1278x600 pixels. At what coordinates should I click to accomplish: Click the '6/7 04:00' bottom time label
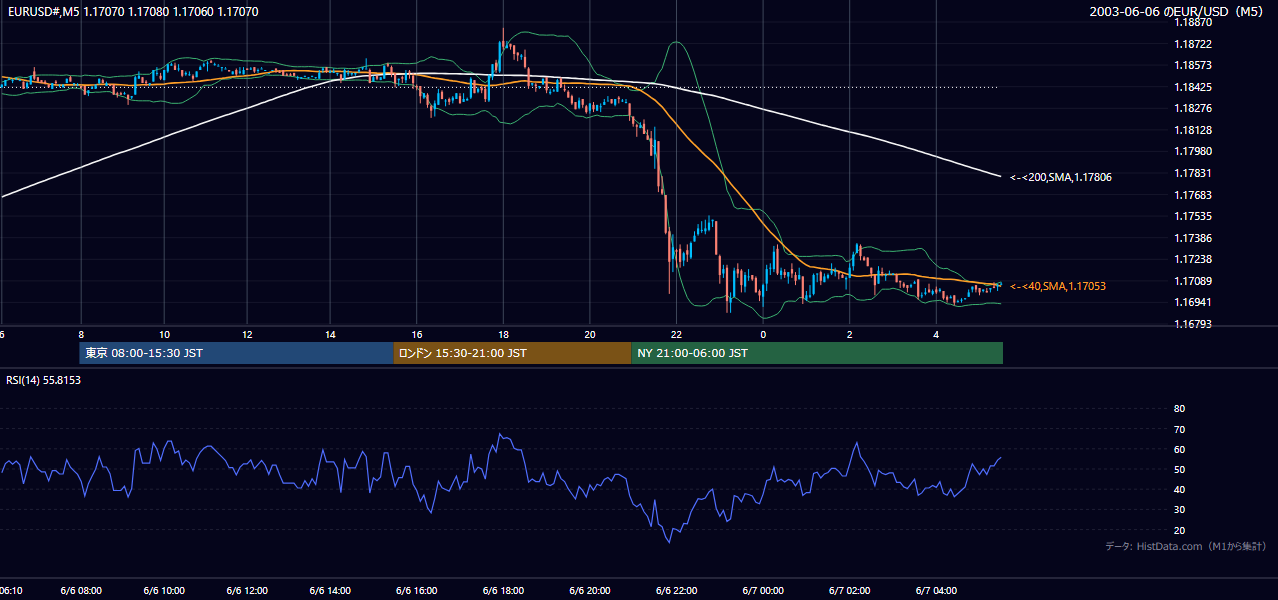[936, 591]
